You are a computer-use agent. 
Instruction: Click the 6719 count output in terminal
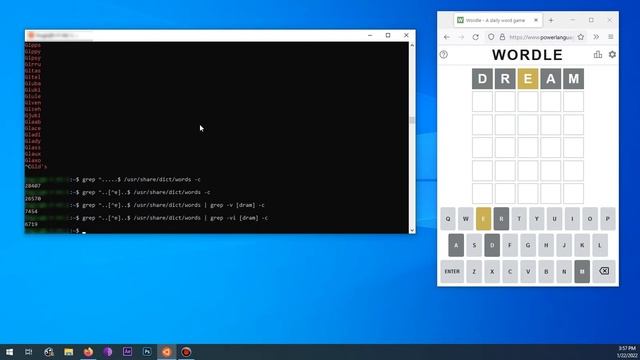pyautogui.click(x=31, y=224)
